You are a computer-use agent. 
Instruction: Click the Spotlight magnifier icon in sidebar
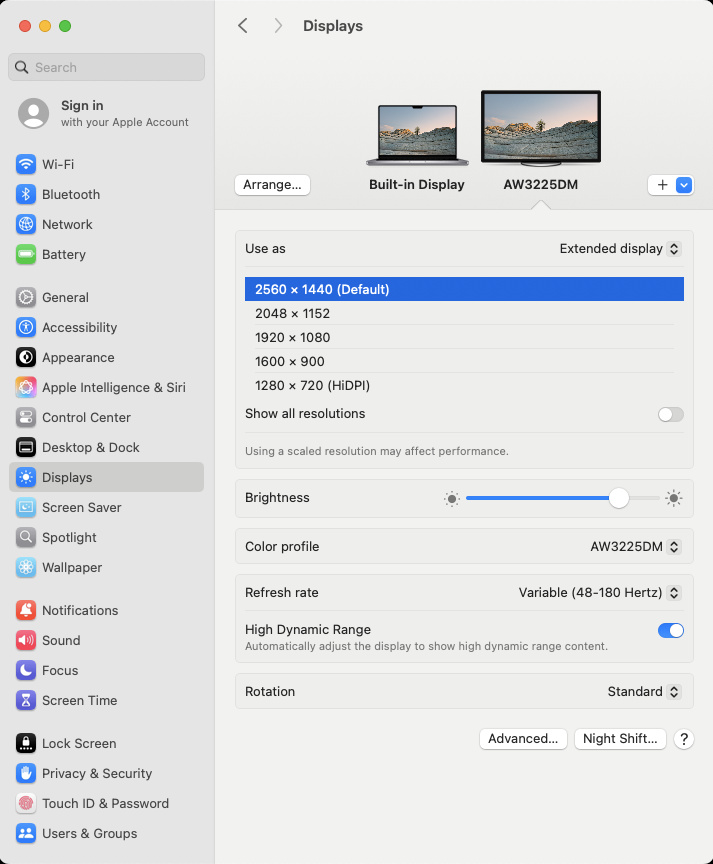point(26,537)
